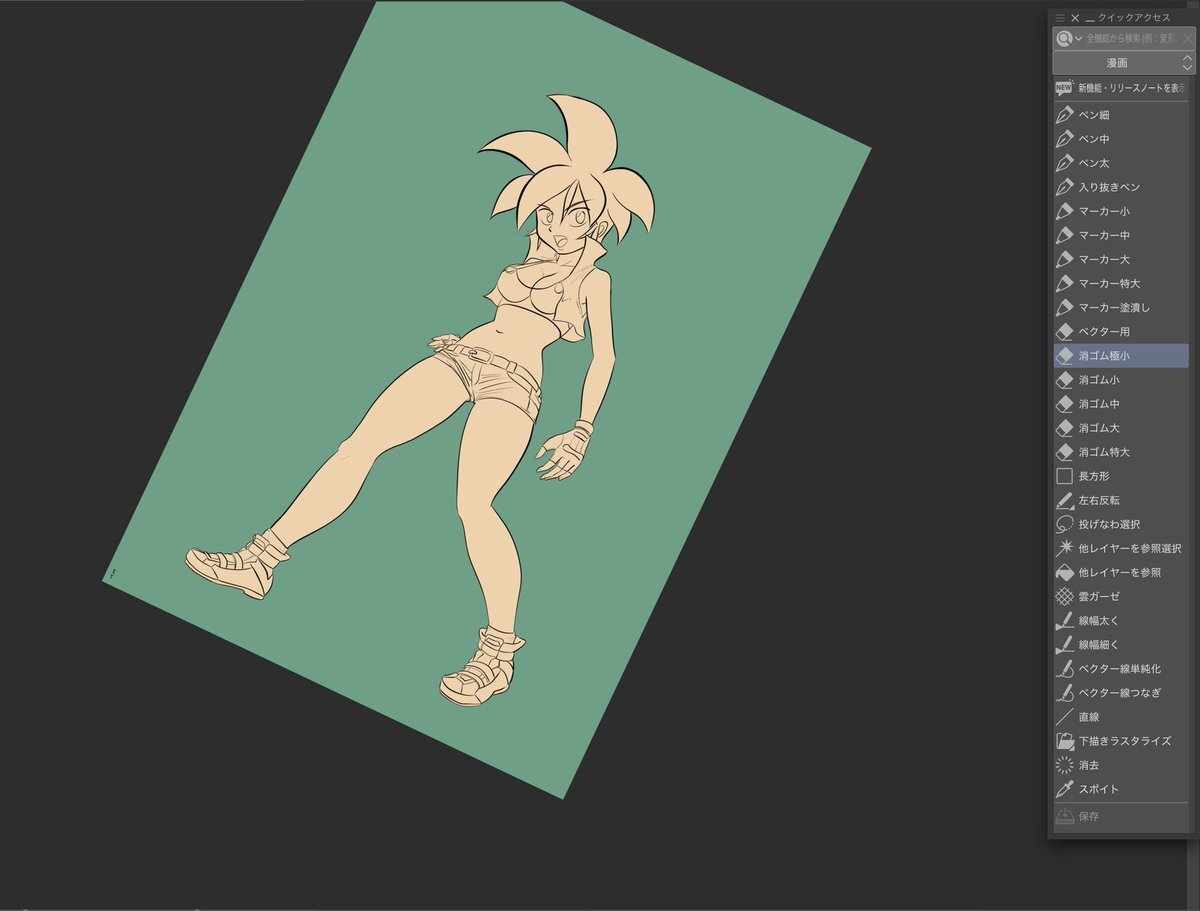Select the 消ゴム中 medium eraser
This screenshot has width=1200, height=911.
pos(1120,404)
